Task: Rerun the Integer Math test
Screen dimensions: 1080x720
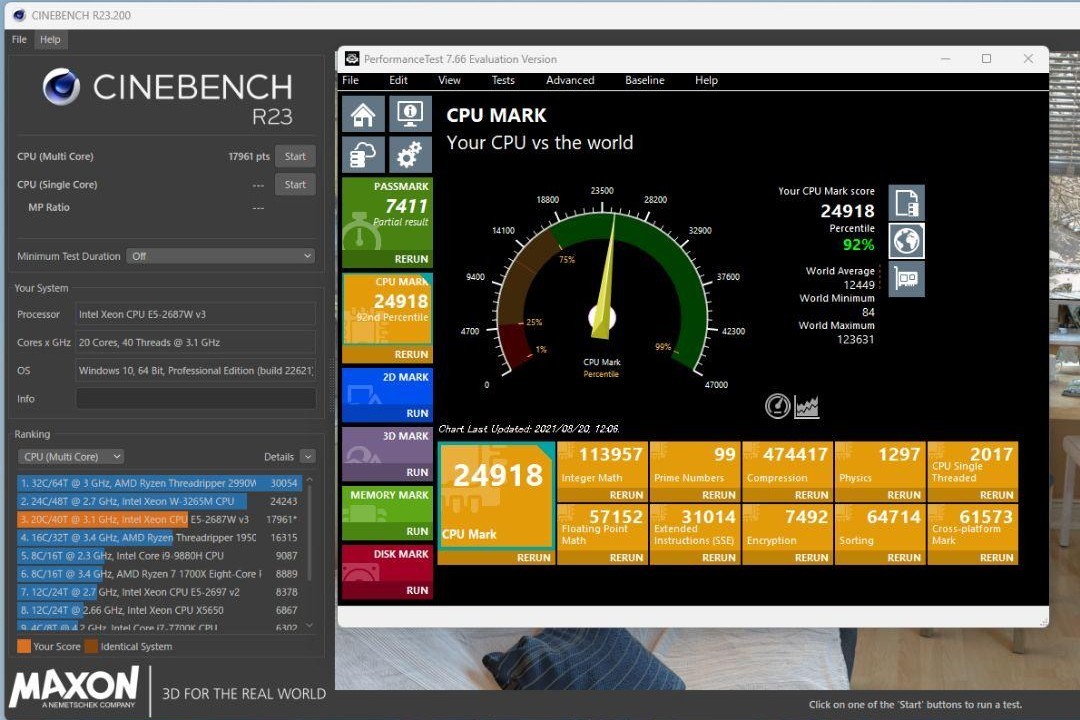Action: [x=626, y=495]
